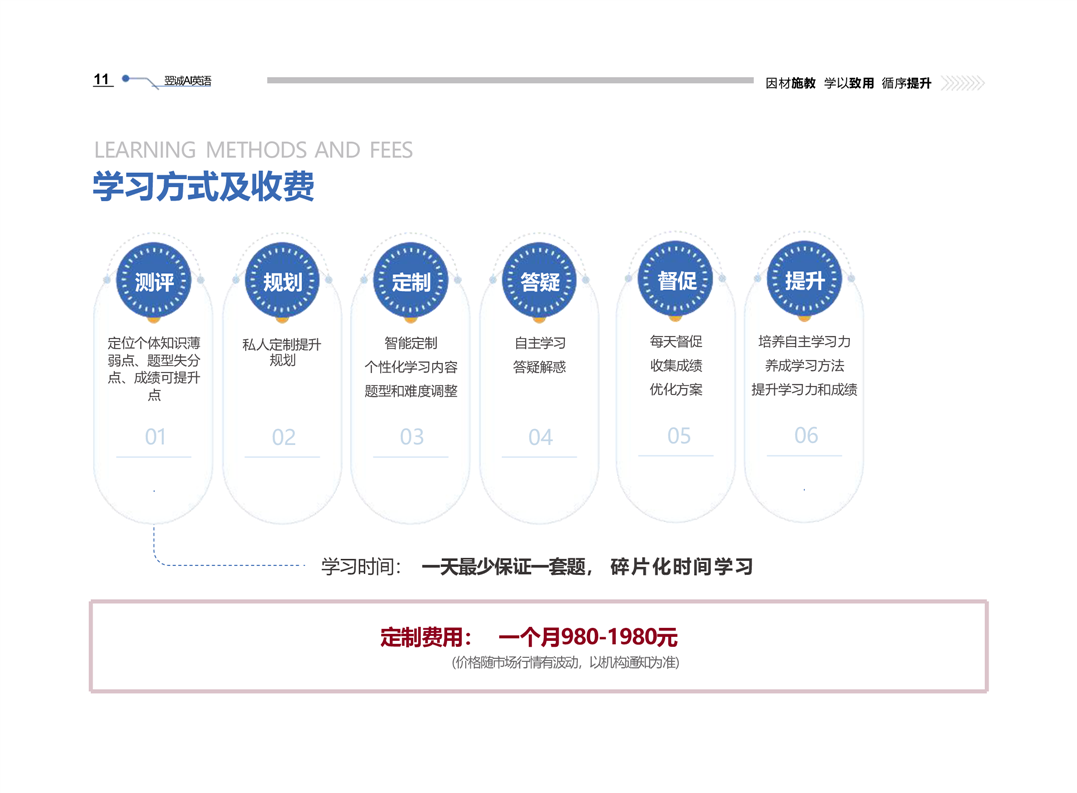Select the 答疑 circular badge
Image resolution: width=1077 pixels, height=793 pixels.
click(540, 282)
